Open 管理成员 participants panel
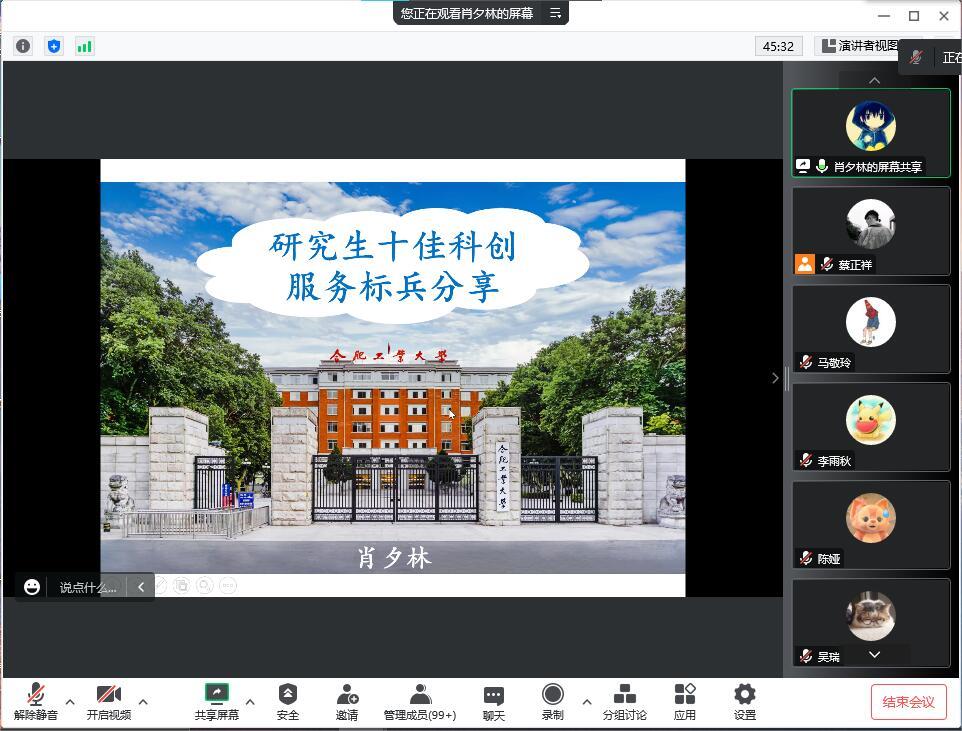 click(420, 702)
